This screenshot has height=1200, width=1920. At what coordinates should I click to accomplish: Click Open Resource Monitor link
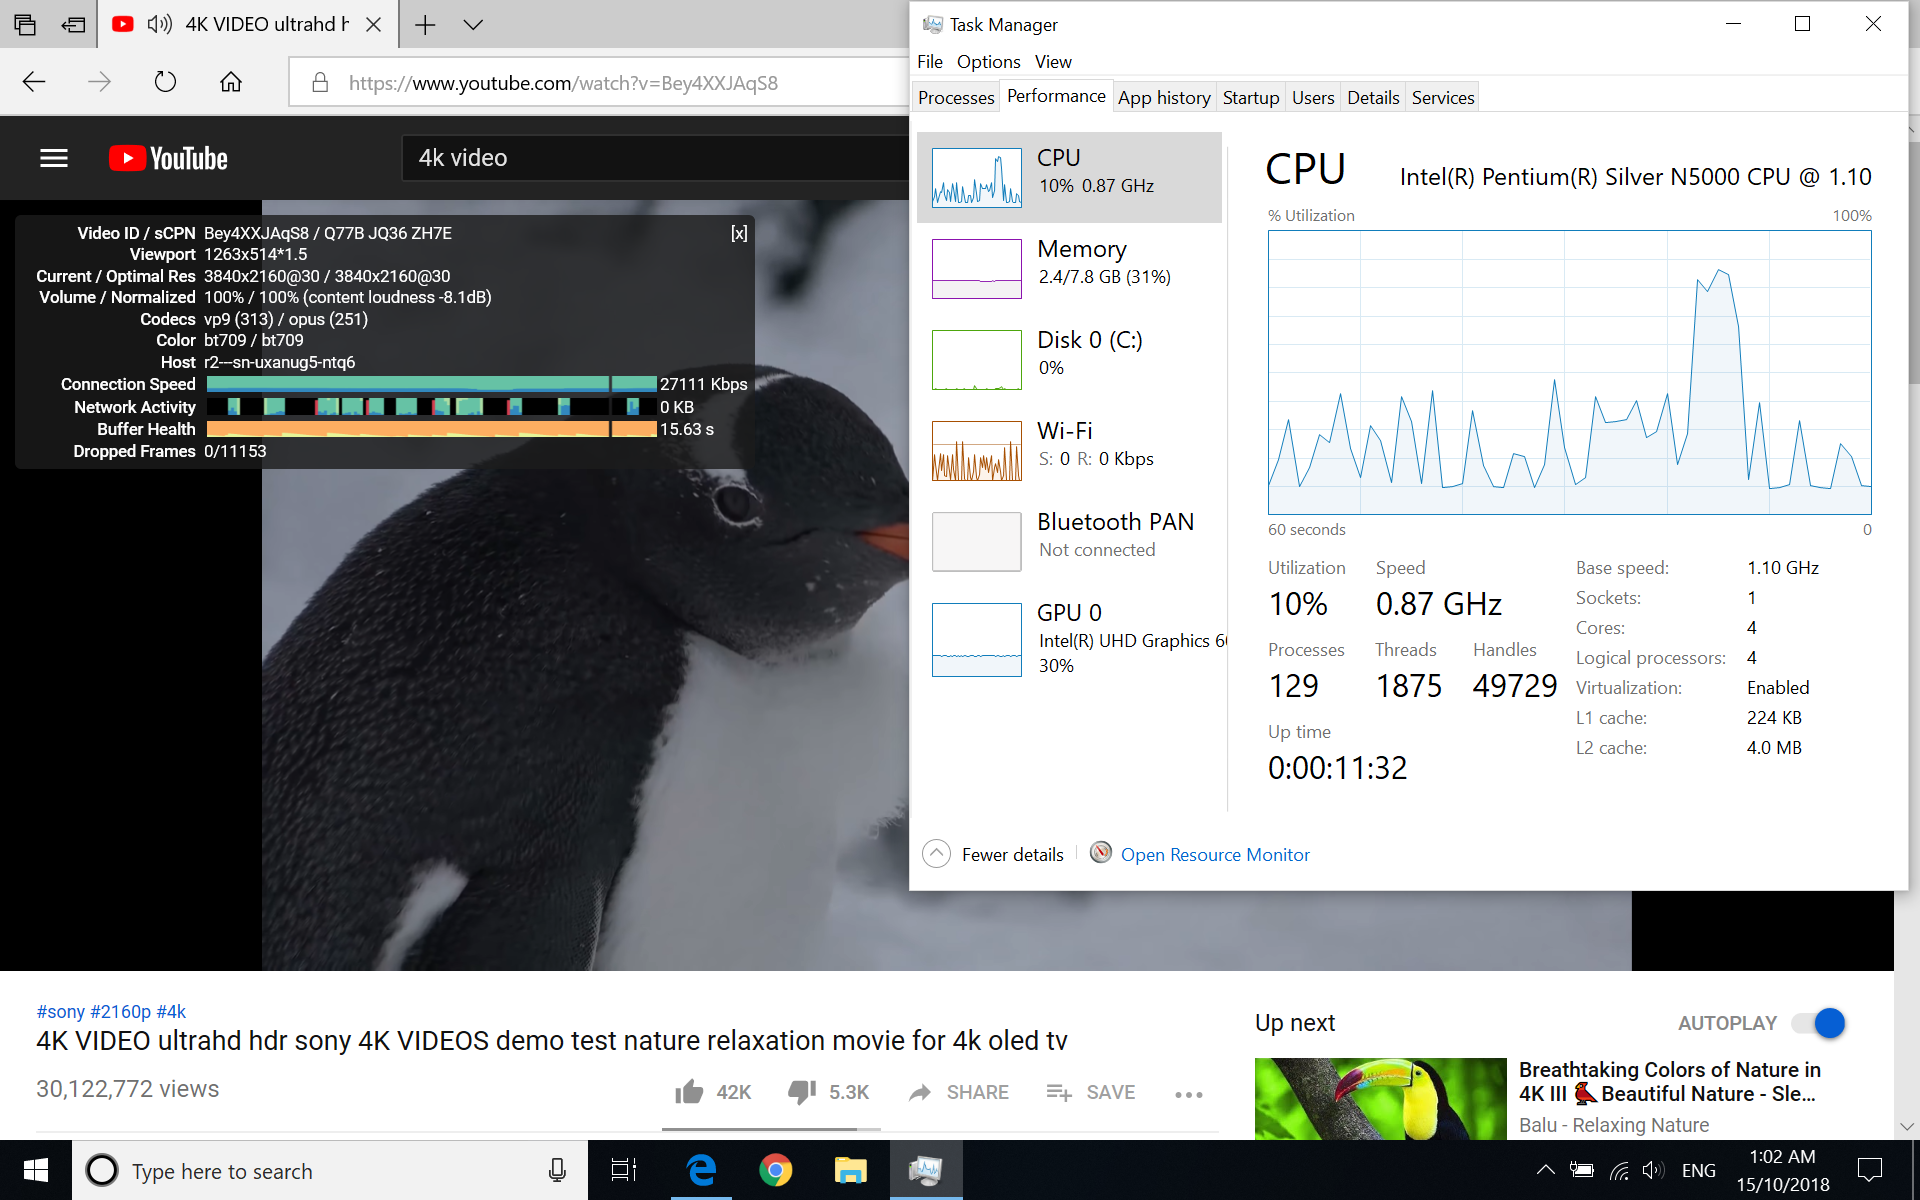click(x=1215, y=854)
